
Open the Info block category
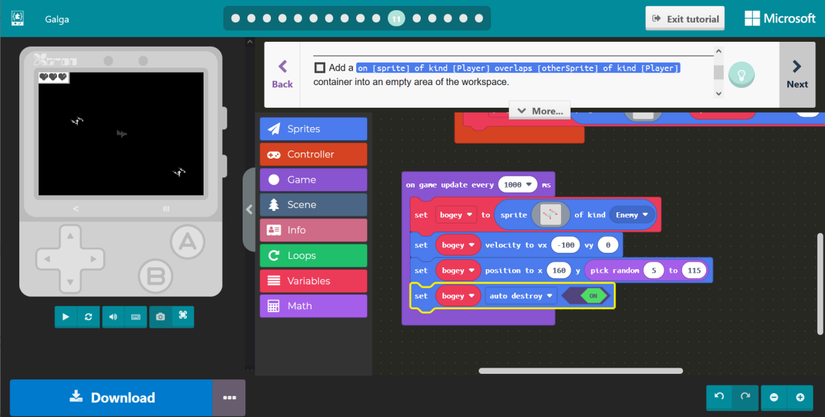[x=313, y=230]
